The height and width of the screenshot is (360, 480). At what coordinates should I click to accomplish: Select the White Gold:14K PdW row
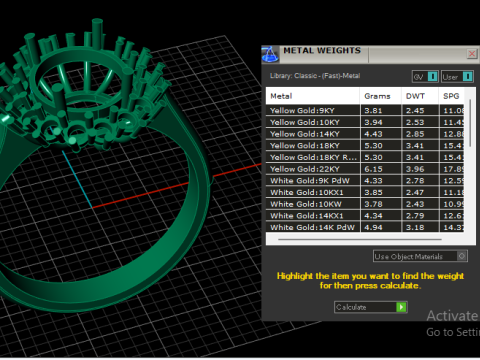[365, 227]
